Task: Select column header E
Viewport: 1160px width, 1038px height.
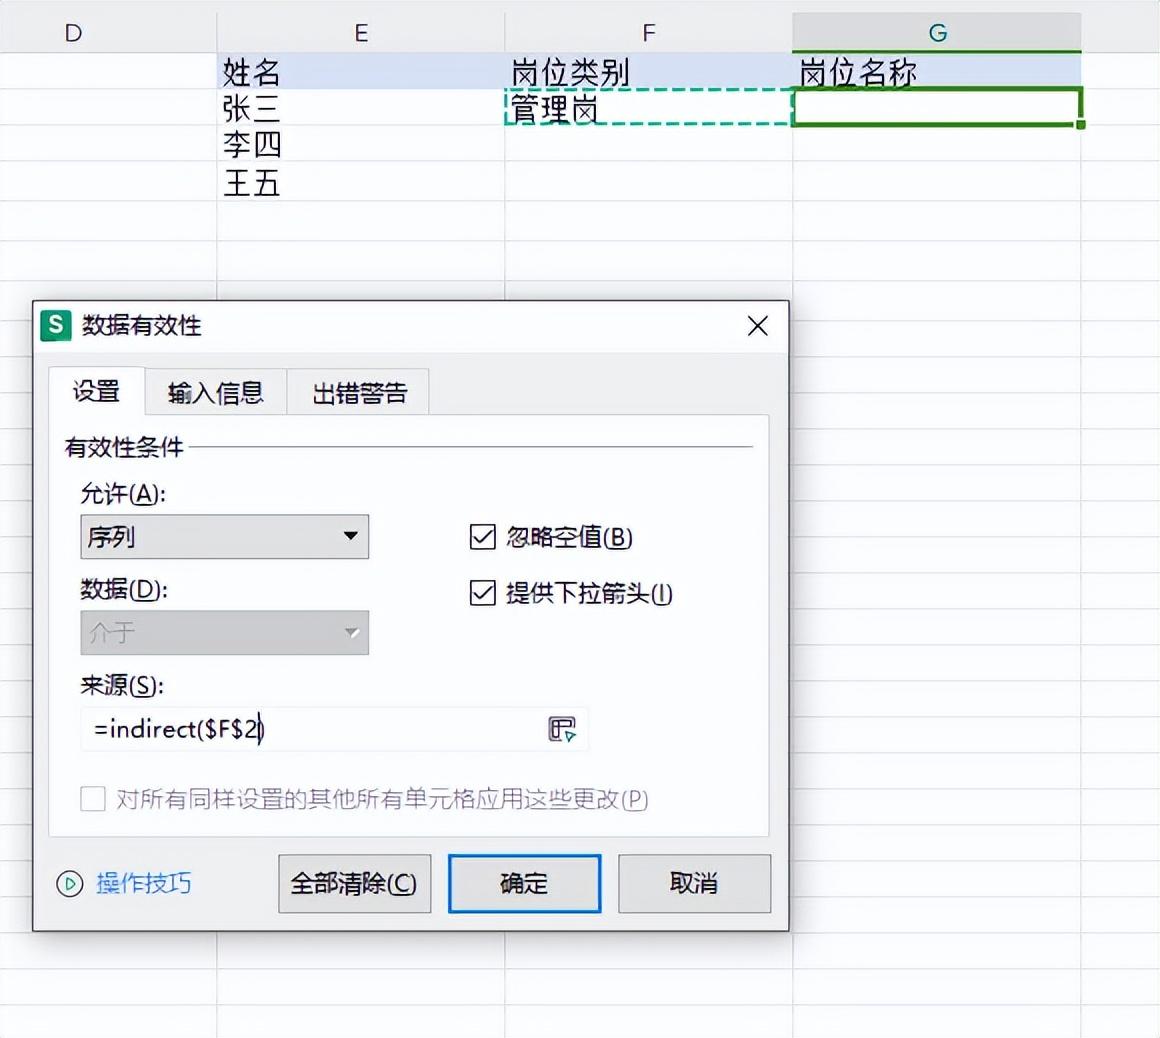Action: (x=361, y=33)
